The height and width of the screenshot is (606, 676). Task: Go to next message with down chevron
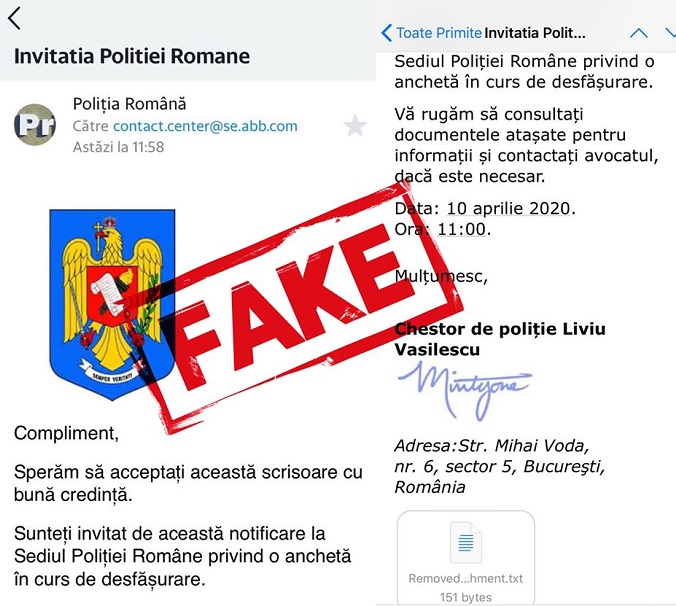coord(670,33)
